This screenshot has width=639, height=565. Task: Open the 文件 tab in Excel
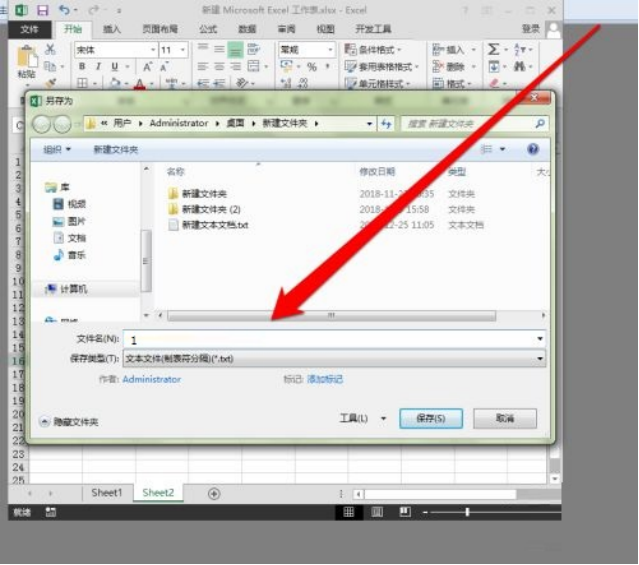point(29,29)
